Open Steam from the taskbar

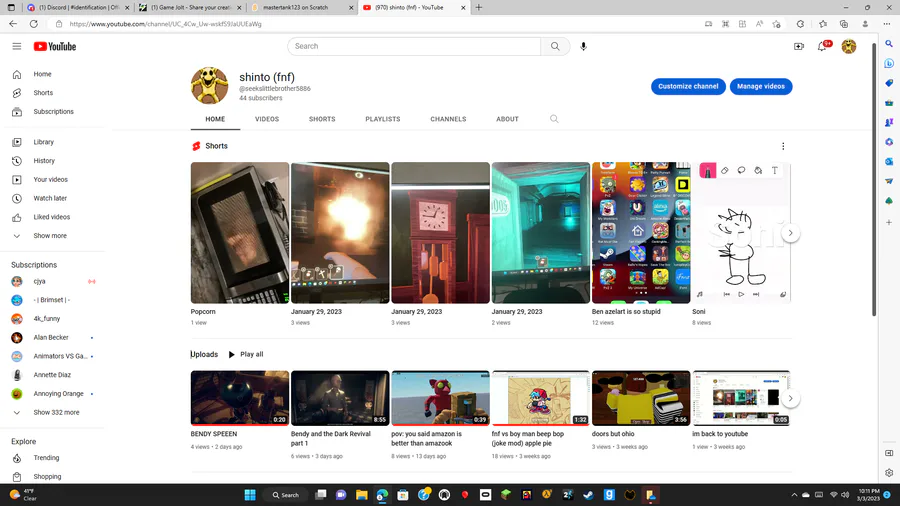coord(588,495)
